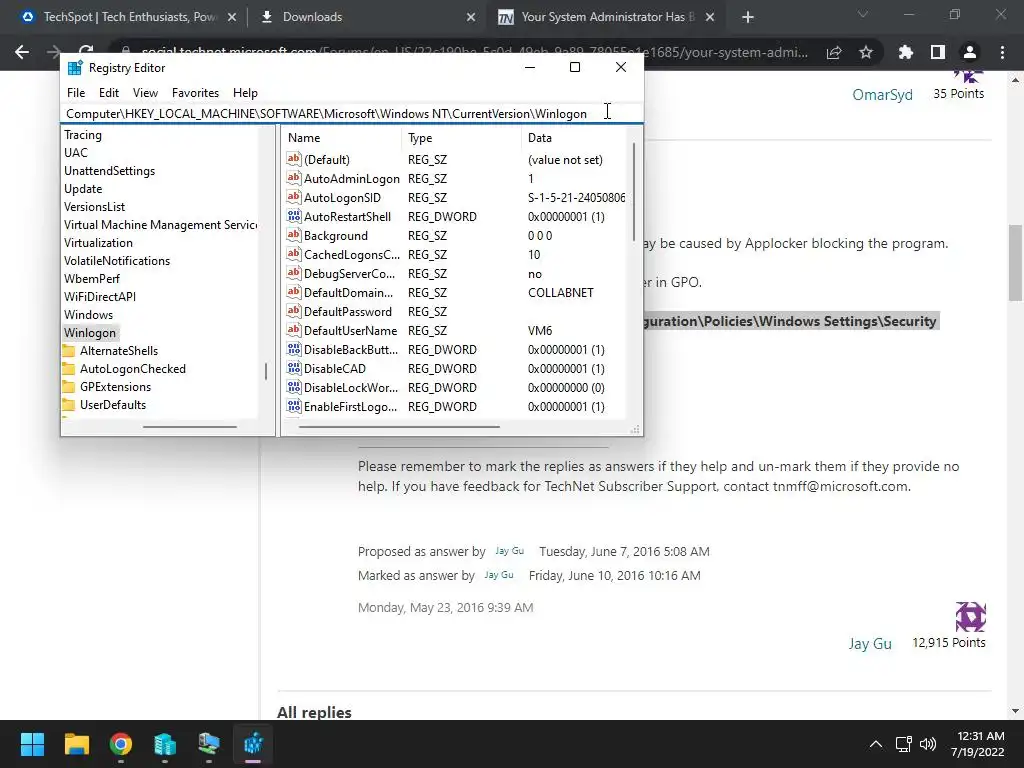
Task: Select the Winlogon key in tree
Action: point(90,332)
